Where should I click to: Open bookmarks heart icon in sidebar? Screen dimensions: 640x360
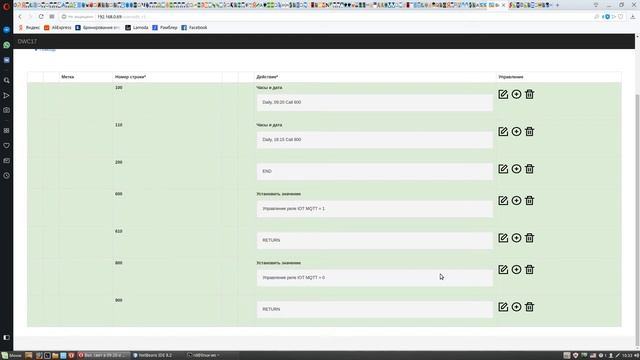(7, 146)
